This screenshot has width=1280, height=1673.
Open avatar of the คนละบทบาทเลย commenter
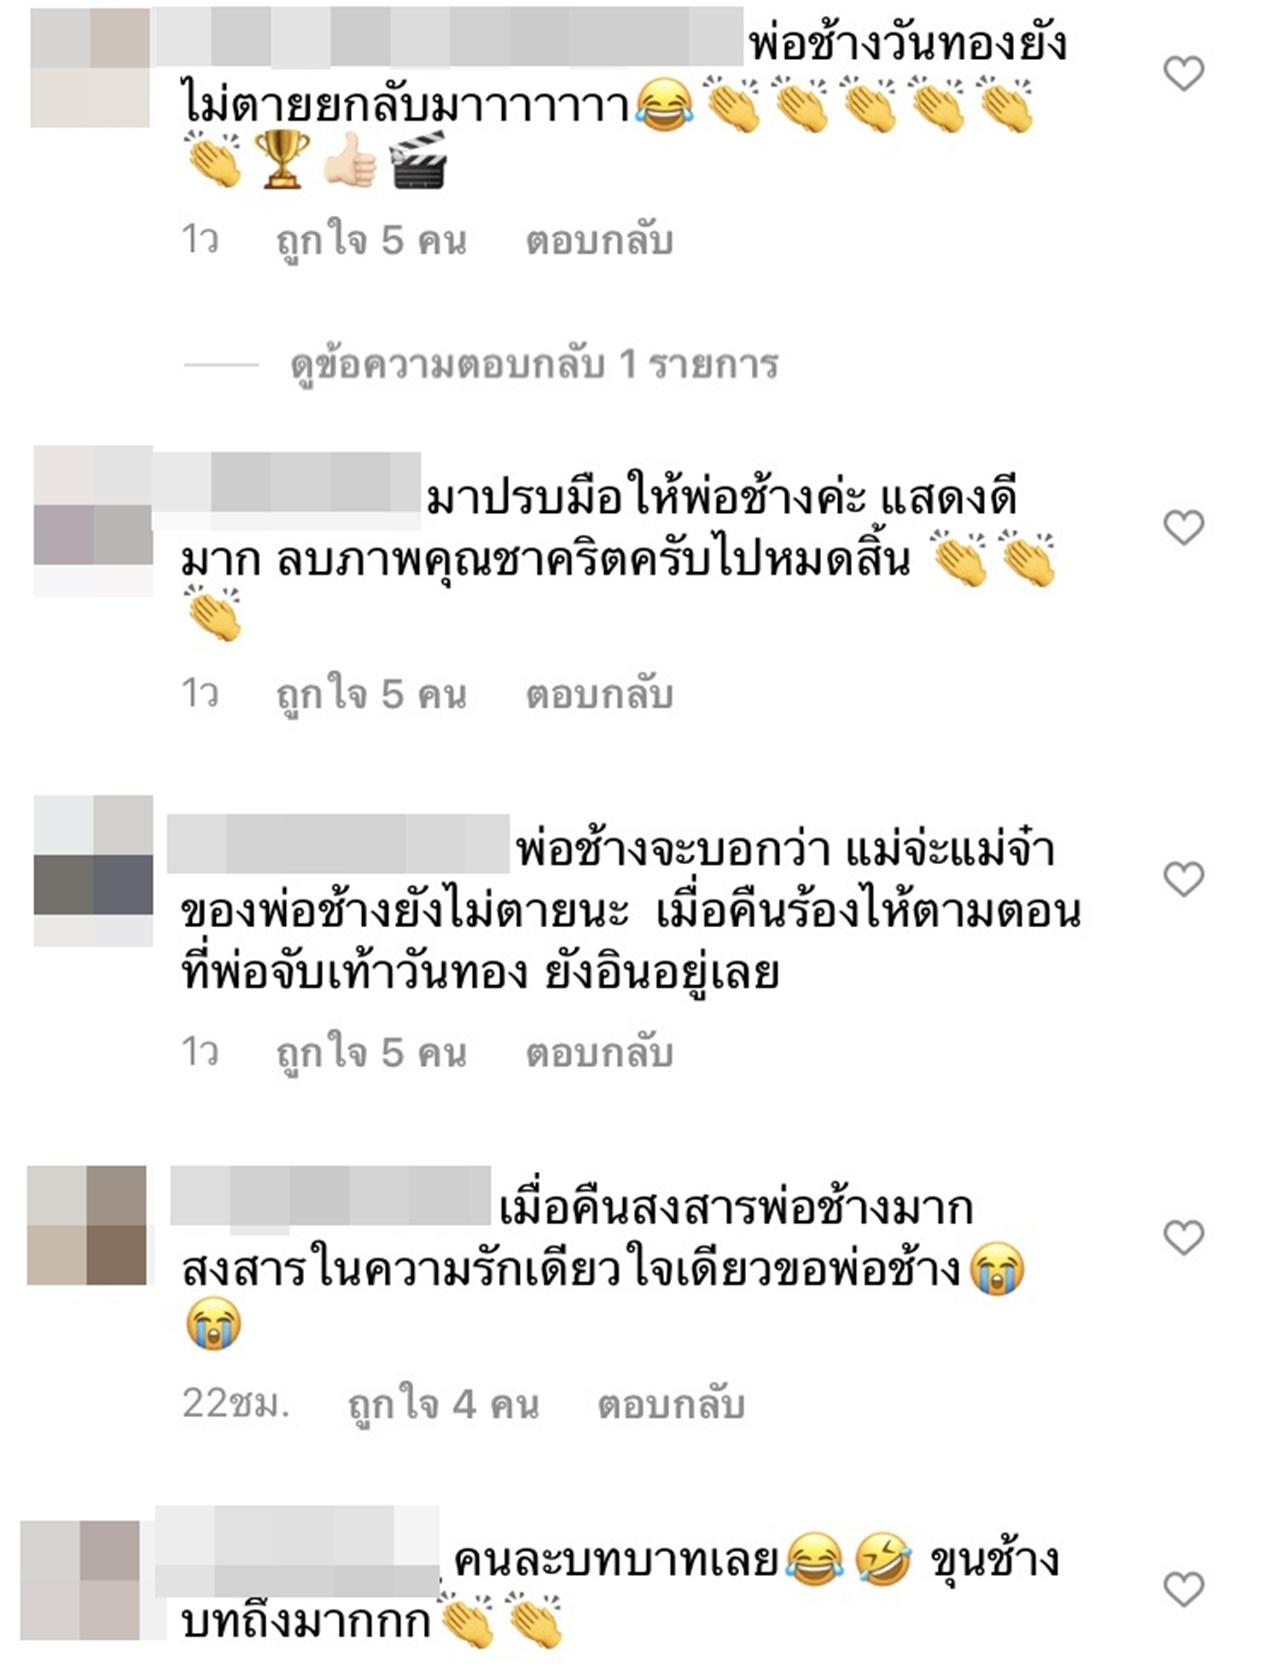tap(80, 1581)
